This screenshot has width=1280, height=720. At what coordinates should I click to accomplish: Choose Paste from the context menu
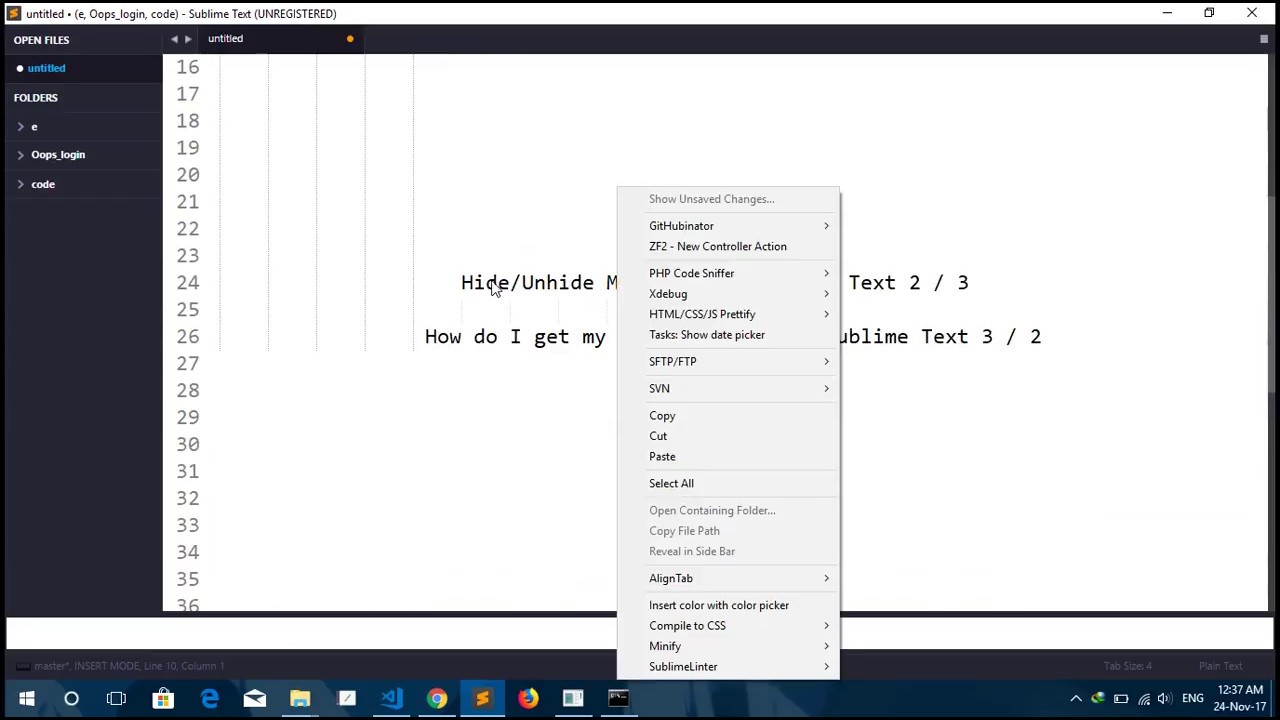pos(728,456)
